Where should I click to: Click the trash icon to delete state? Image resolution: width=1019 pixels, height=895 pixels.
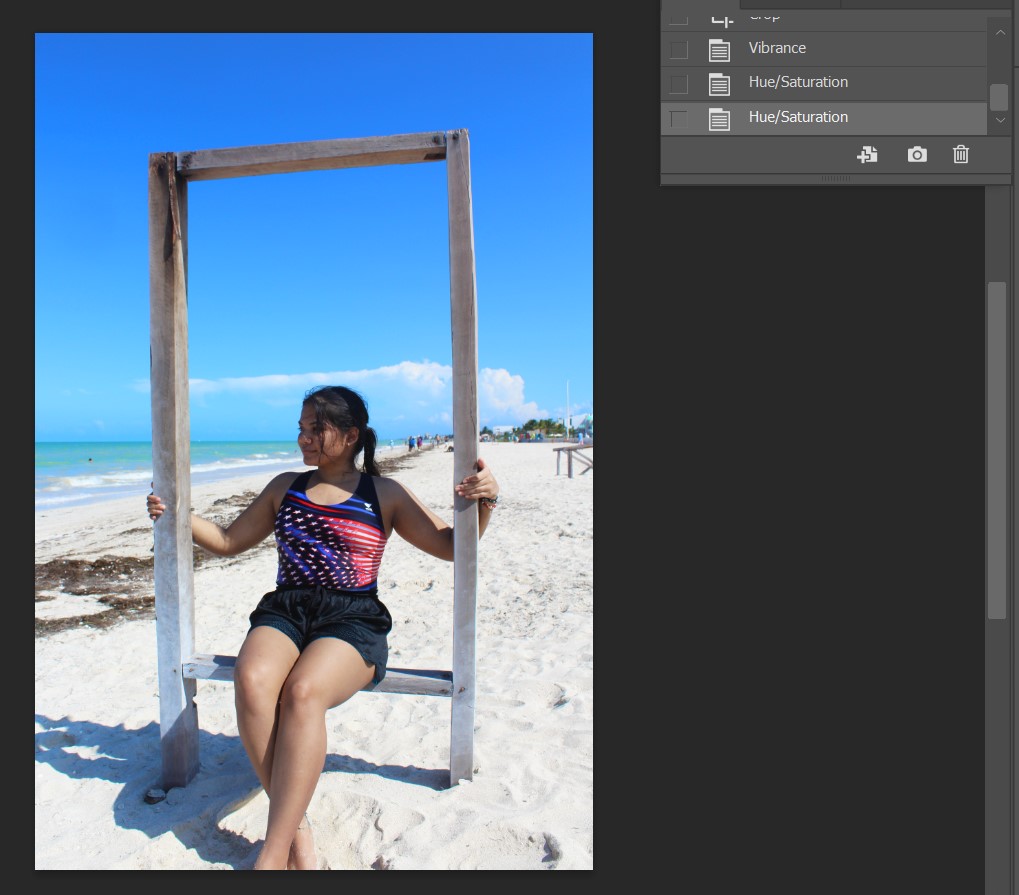coord(960,154)
